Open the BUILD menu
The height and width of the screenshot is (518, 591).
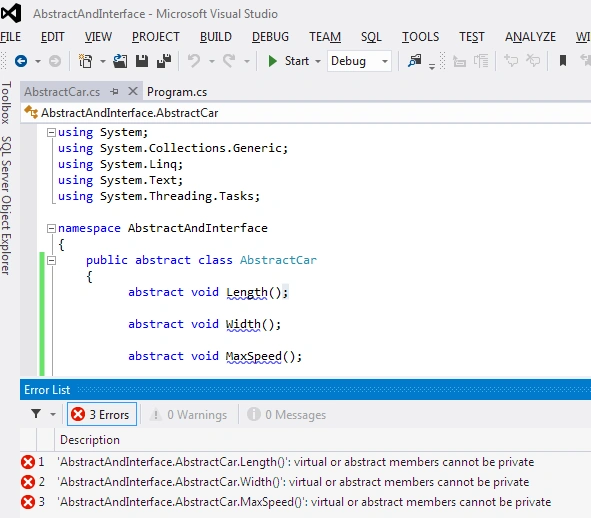[x=216, y=37]
